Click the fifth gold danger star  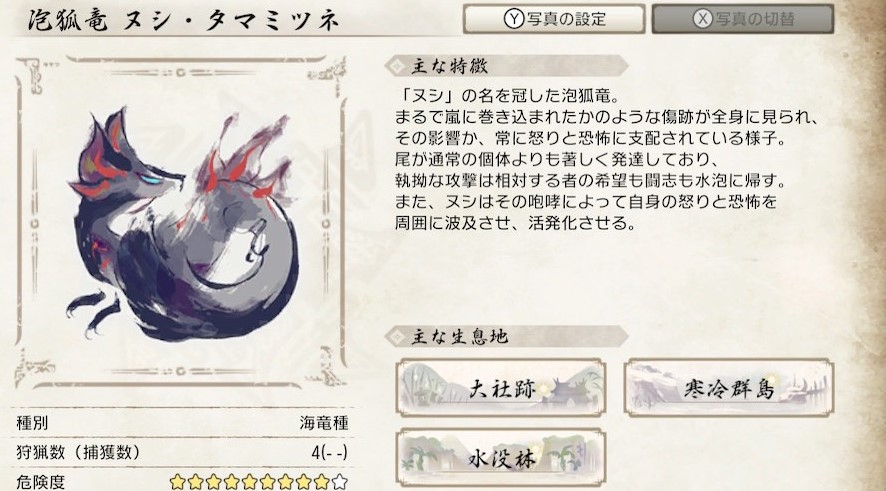pos(249,482)
